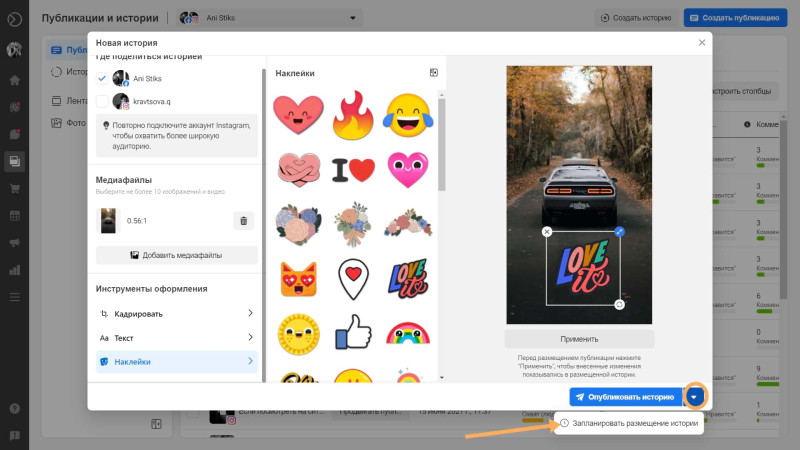Remove the Love it sticker from preview

pyautogui.click(x=547, y=232)
